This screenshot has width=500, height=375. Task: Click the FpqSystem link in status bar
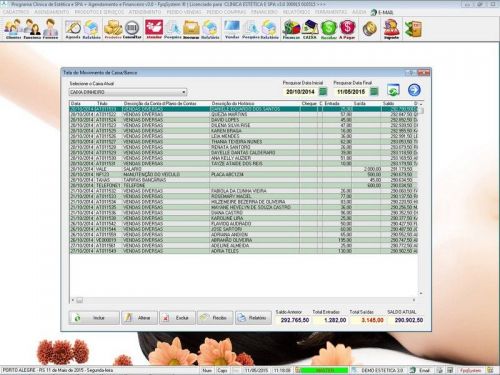tap(471, 370)
